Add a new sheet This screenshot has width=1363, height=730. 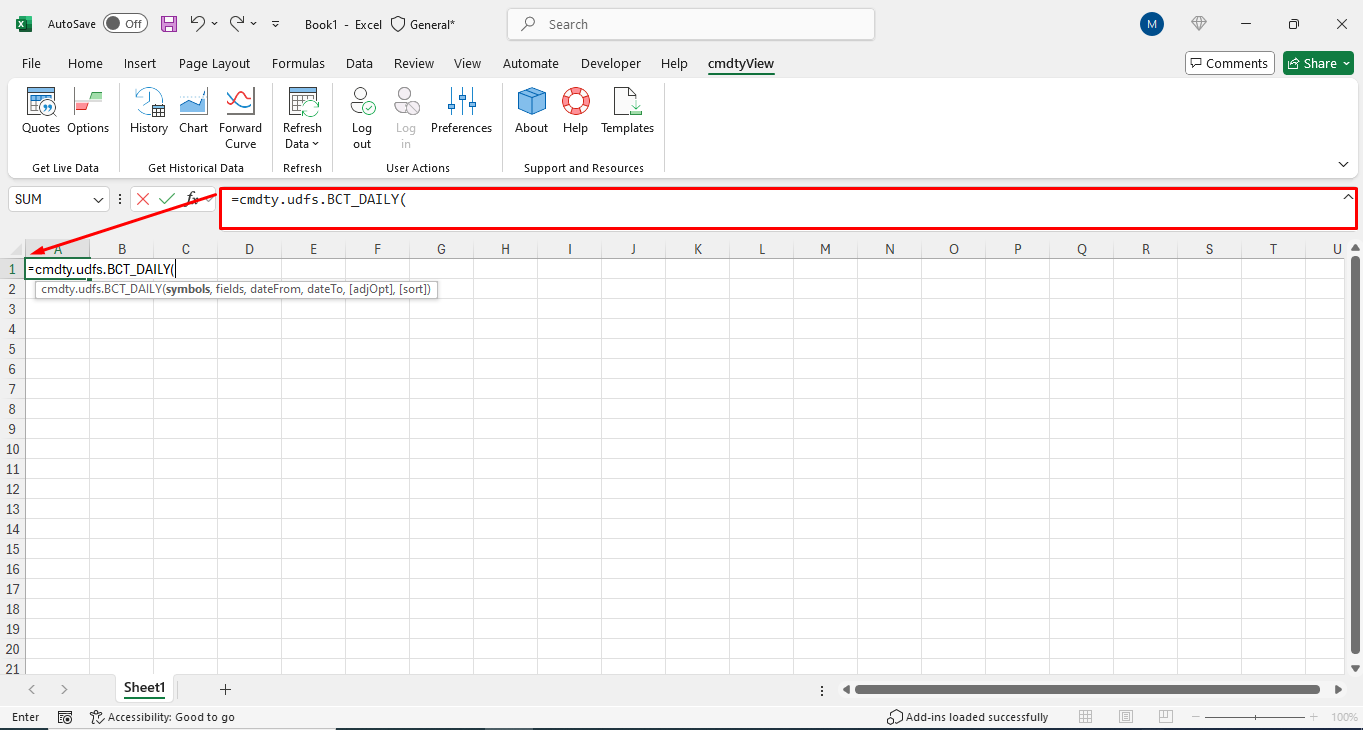225,689
